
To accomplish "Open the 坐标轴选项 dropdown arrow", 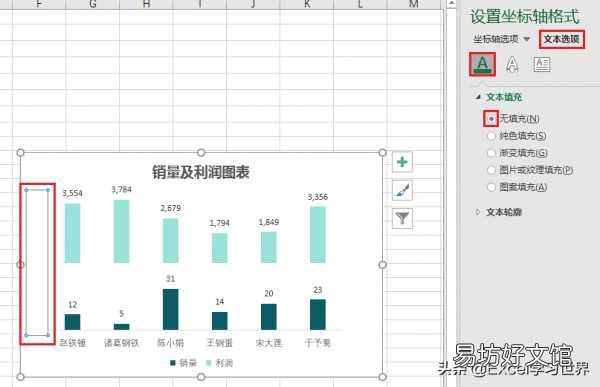I will (527, 39).
